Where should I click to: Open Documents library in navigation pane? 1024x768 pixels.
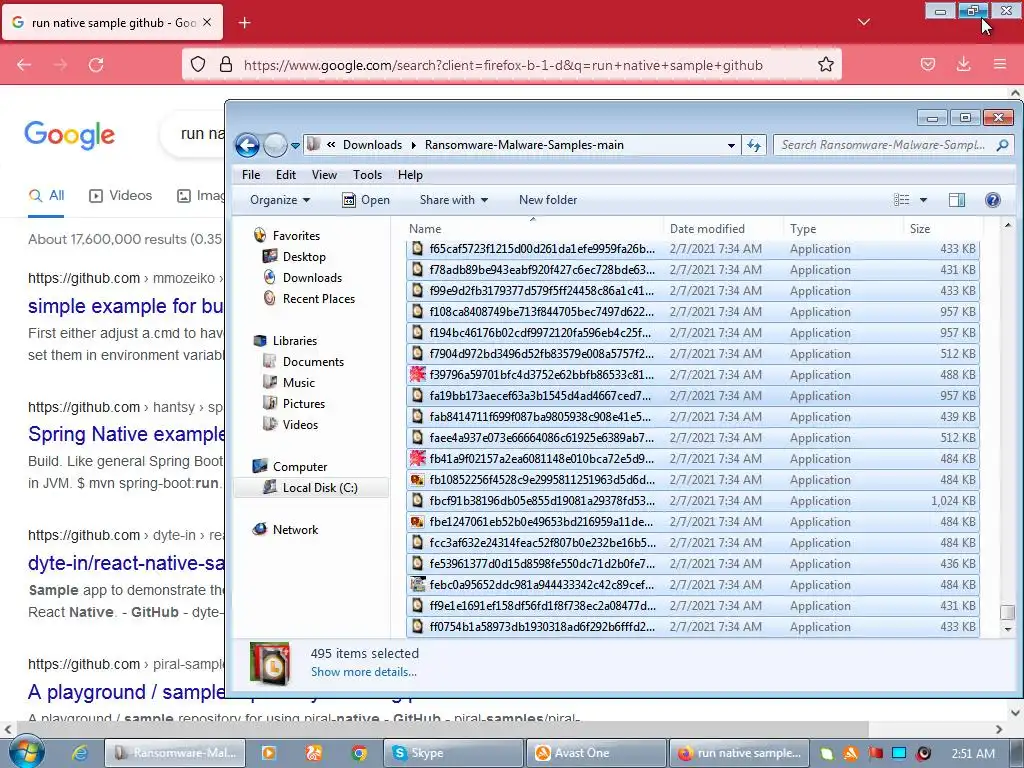click(313, 362)
